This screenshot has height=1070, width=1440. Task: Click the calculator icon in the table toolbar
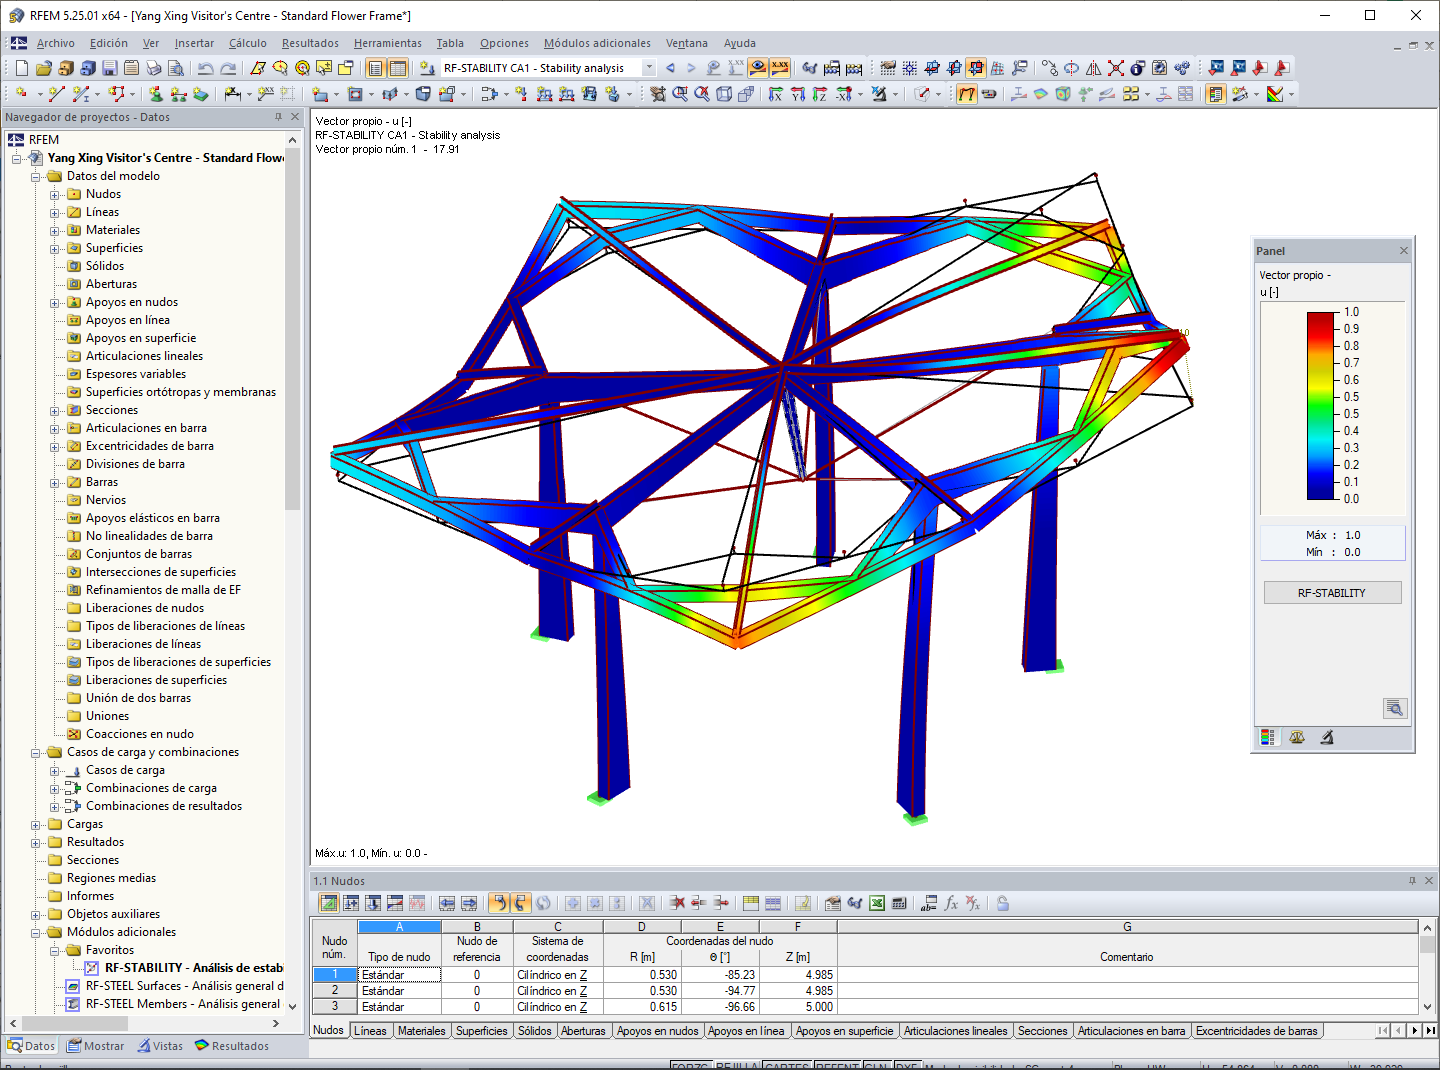pyautogui.click(x=897, y=903)
